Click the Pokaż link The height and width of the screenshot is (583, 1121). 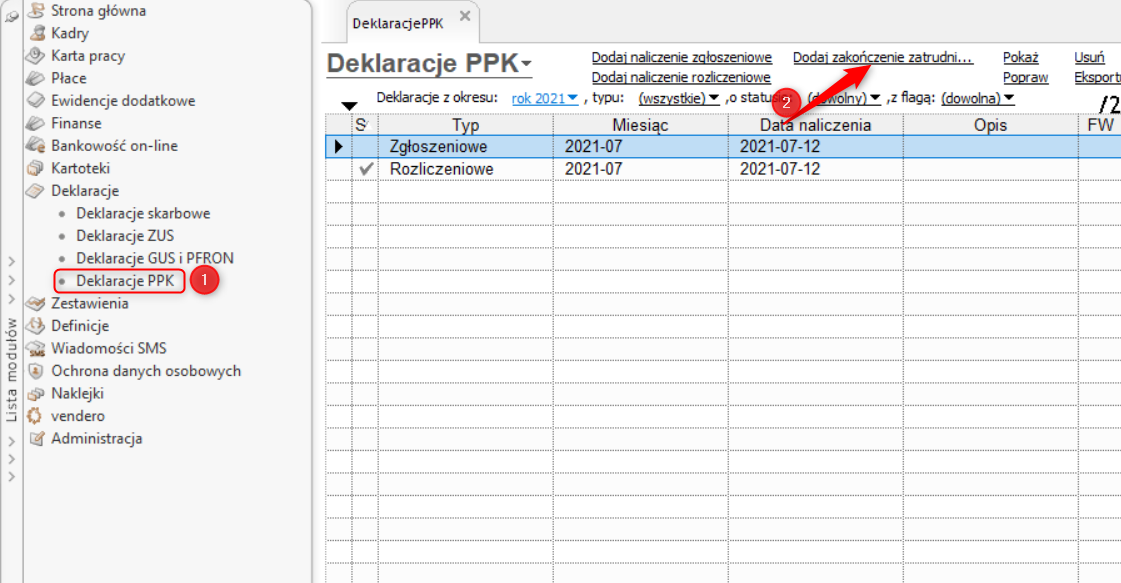pyautogui.click(x=1020, y=57)
